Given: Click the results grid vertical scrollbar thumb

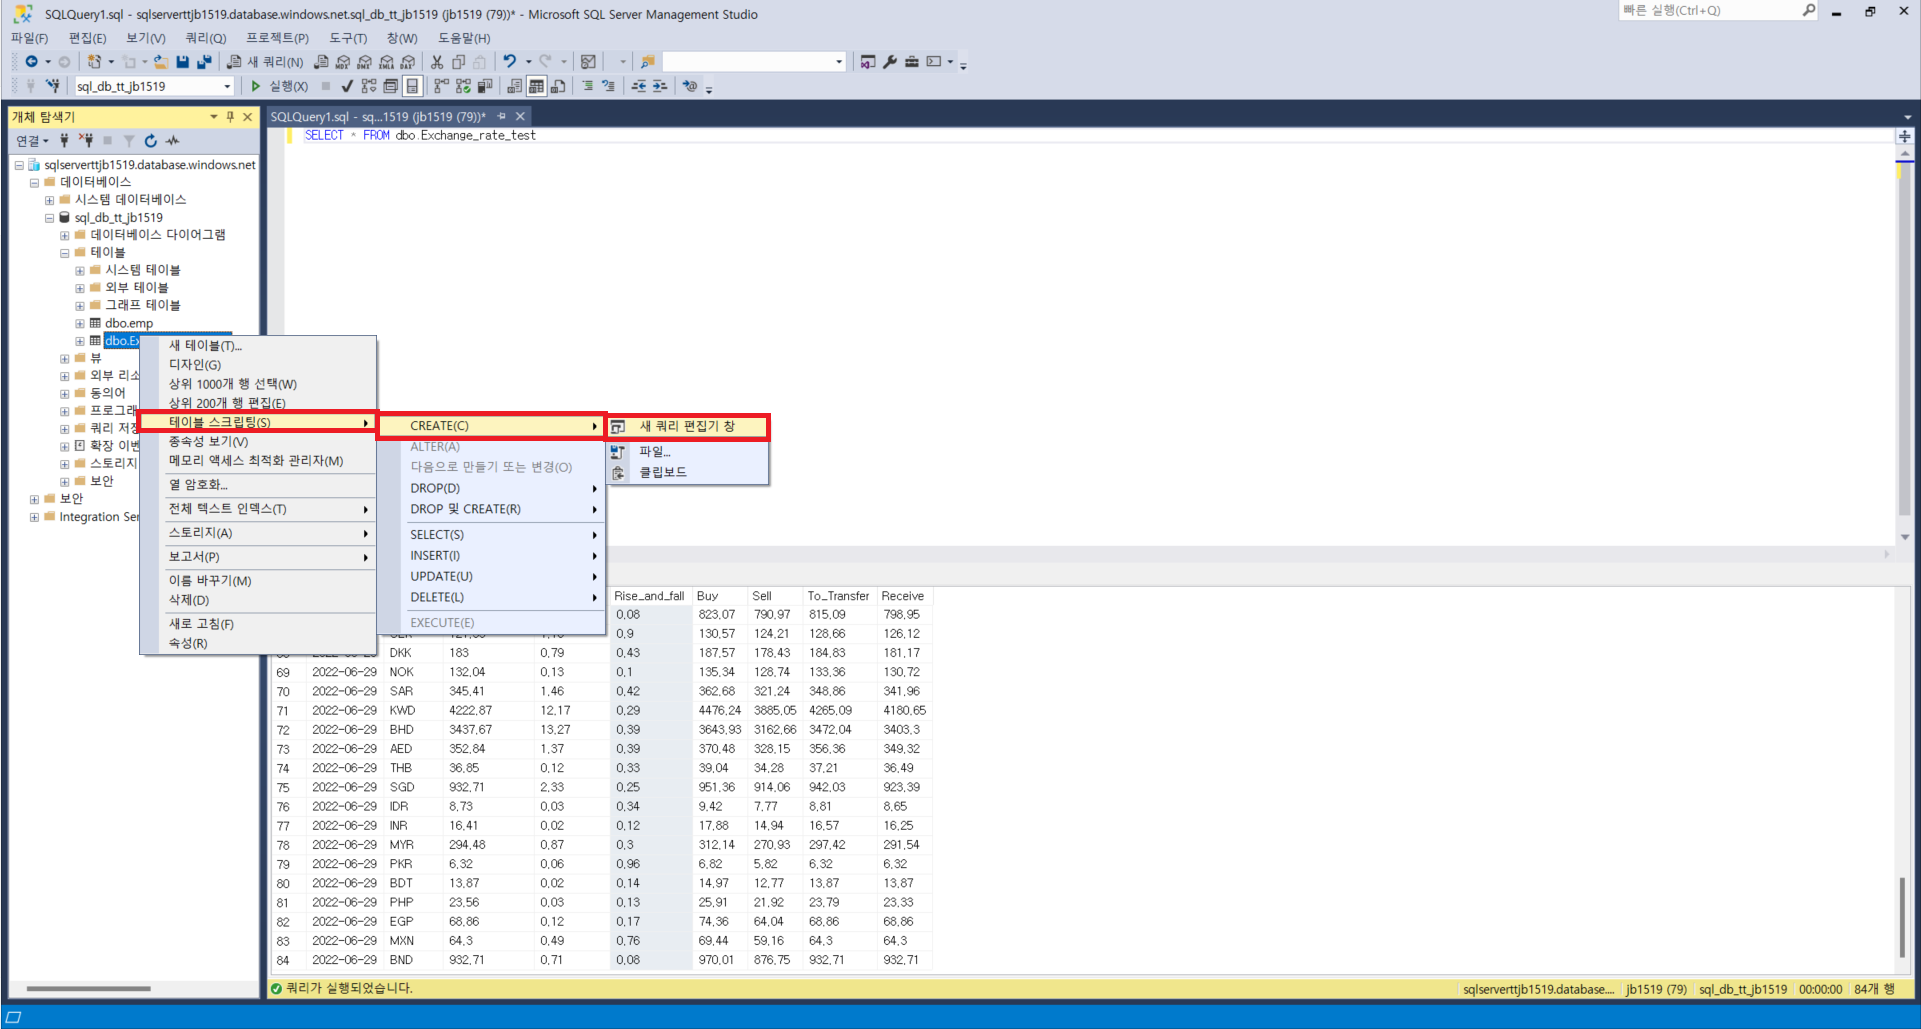Looking at the screenshot, I should tap(1903, 917).
